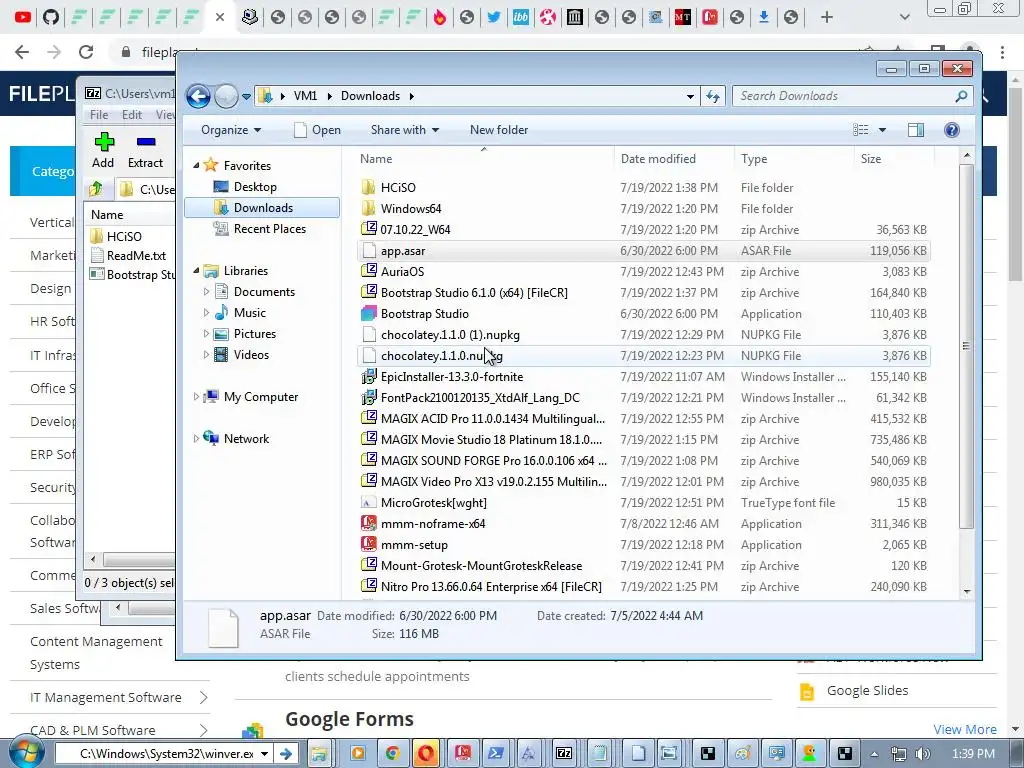Screen dimensions: 1024x768
Task: Click the refresh button beside the address bar
Action: tap(712, 96)
